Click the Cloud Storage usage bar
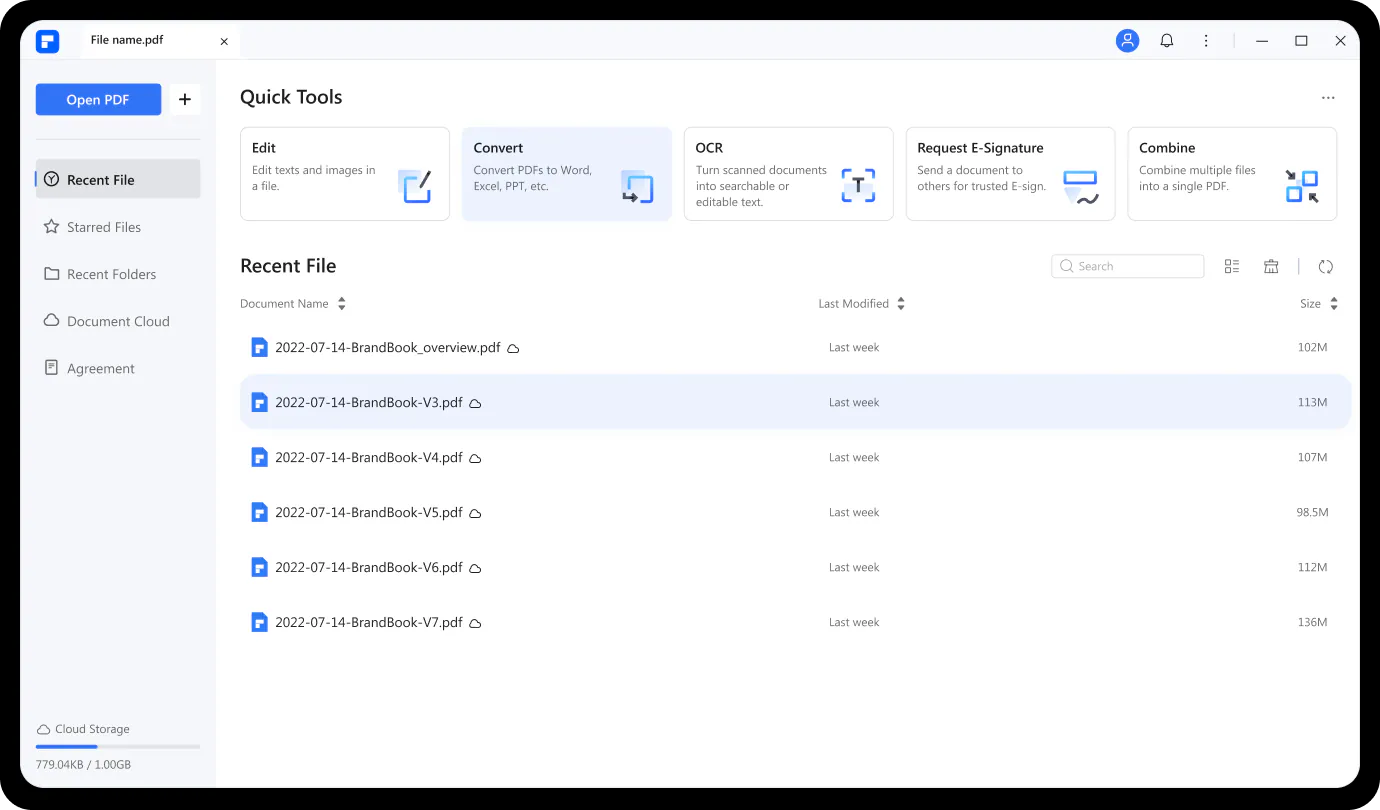 [118, 746]
